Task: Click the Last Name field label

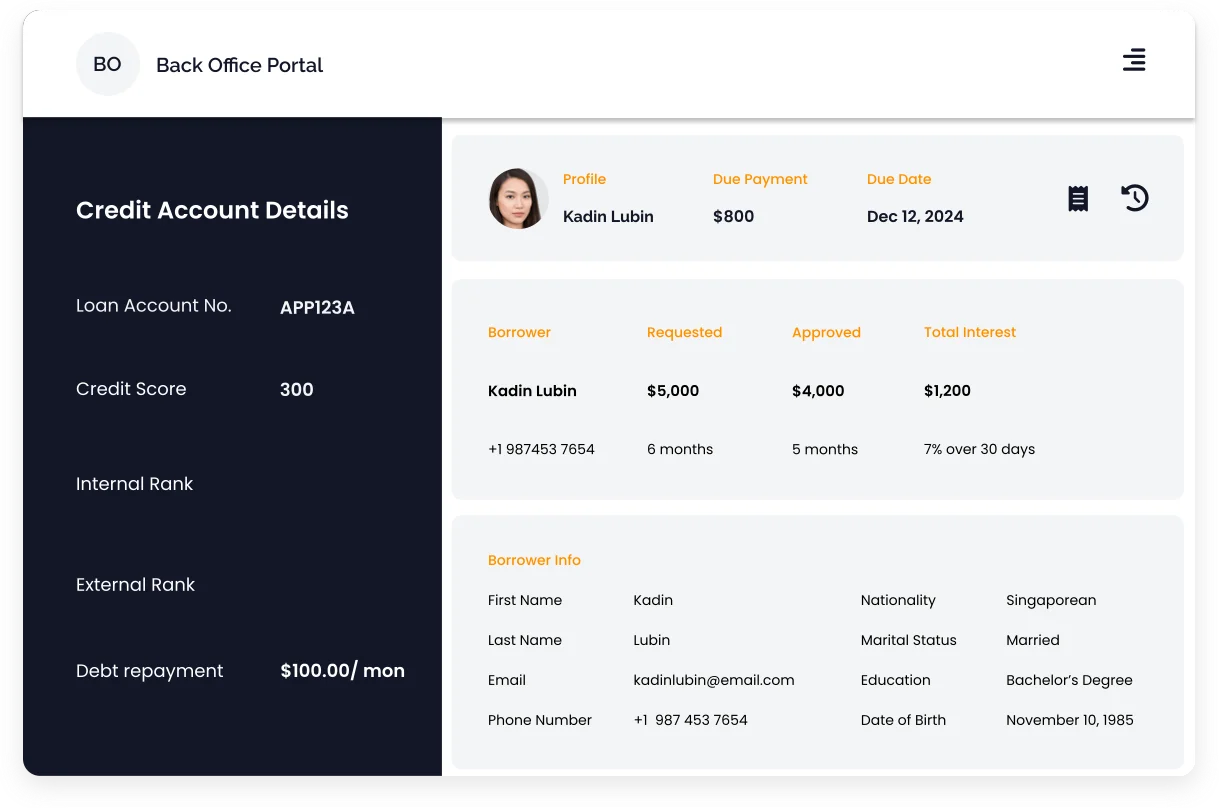Action: tap(525, 640)
